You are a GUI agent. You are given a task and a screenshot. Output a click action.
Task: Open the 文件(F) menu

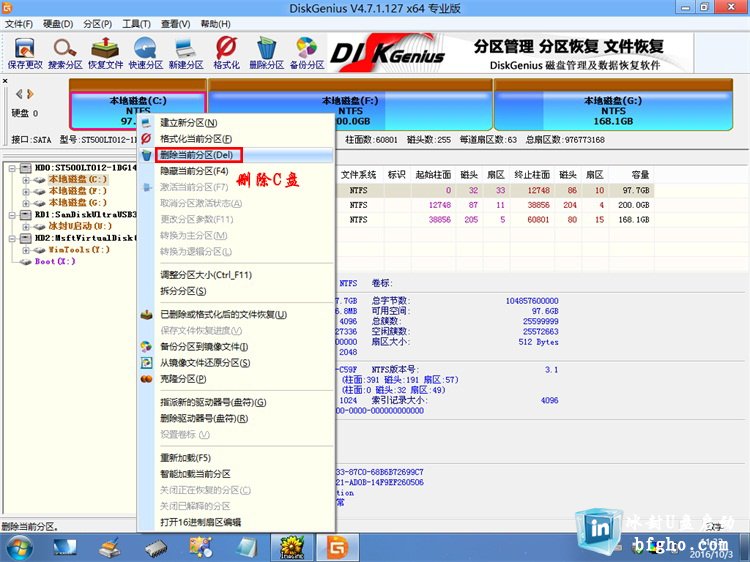[19, 24]
